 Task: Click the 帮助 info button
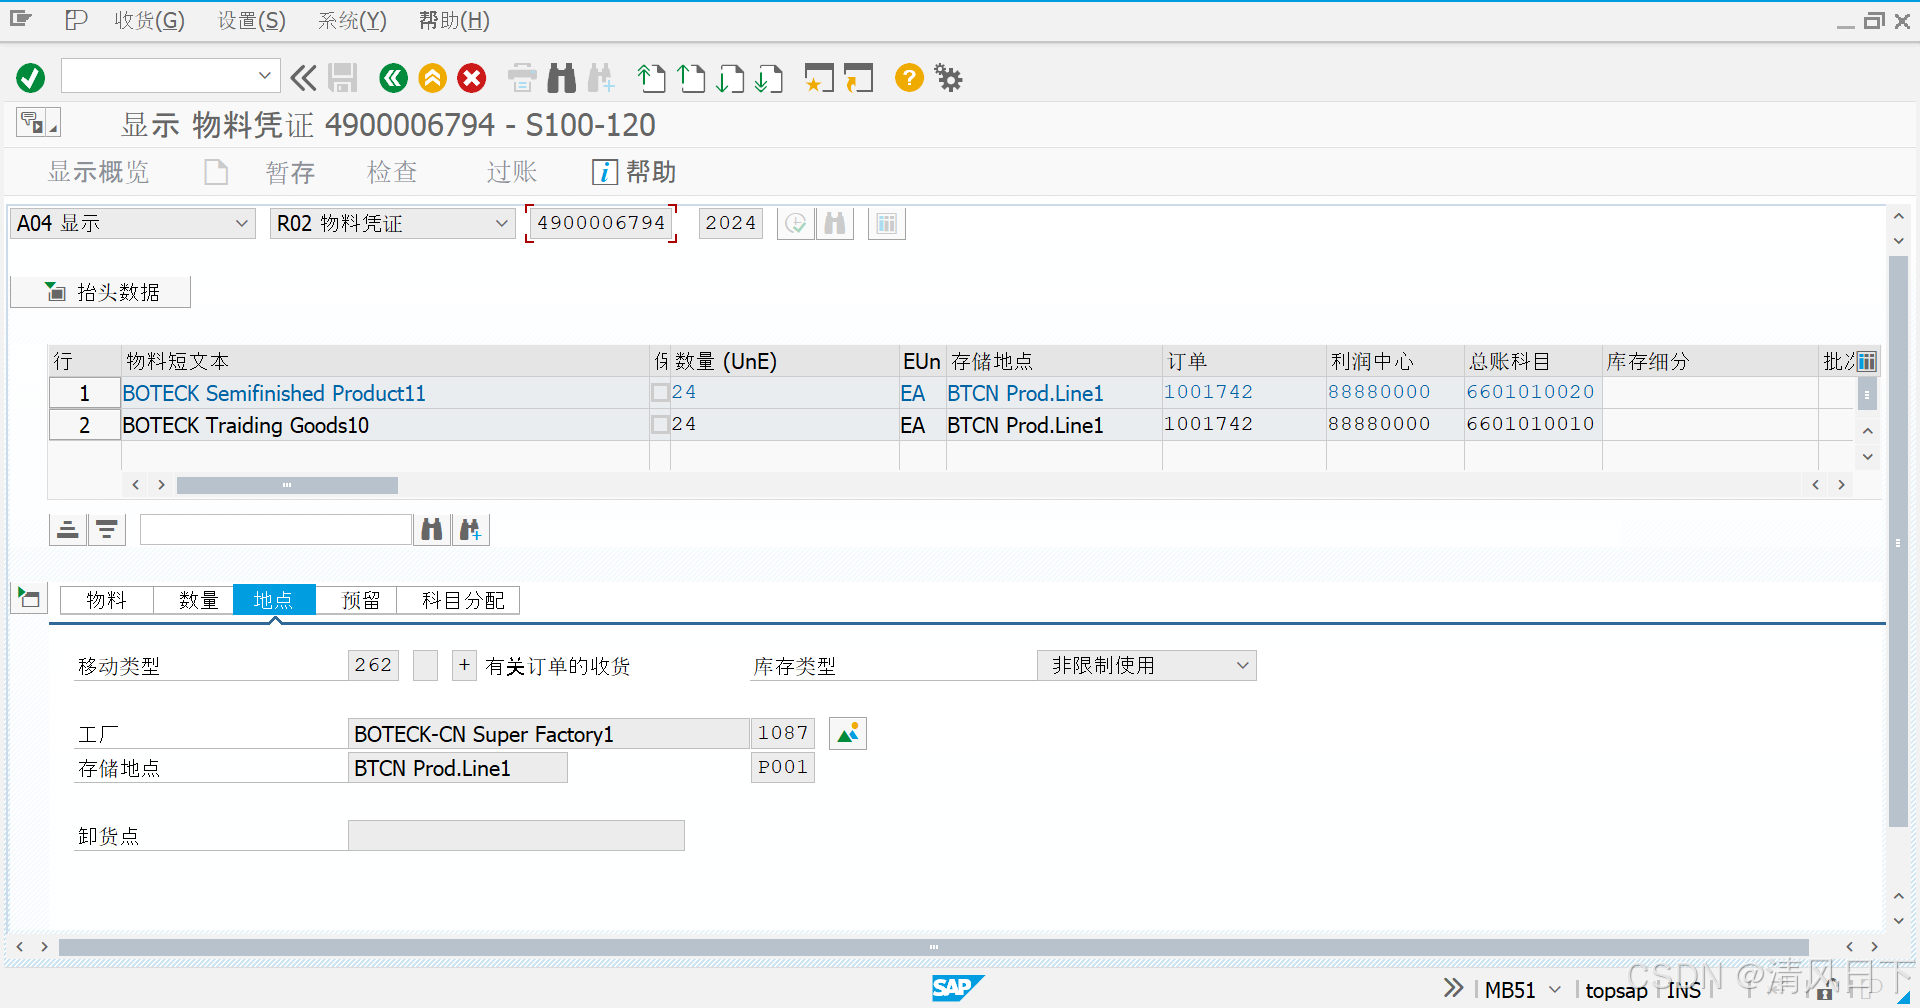tap(634, 172)
